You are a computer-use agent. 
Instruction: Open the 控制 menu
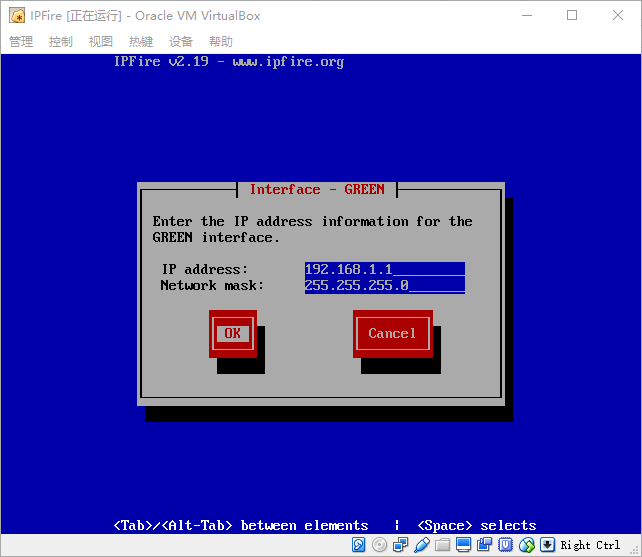(61, 41)
